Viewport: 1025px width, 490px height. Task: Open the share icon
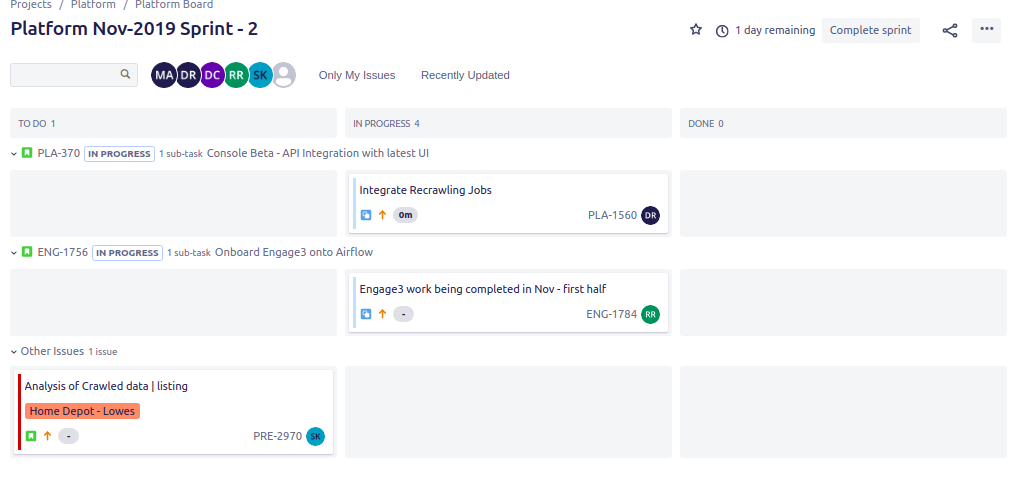[950, 31]
